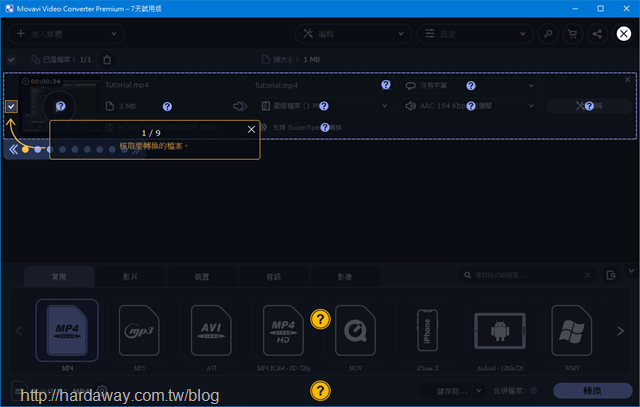This screenshot has height=407, width=640.
Task: Show previous format presets with left arrow
Action: pyautogui.click(x=19, y=331)
